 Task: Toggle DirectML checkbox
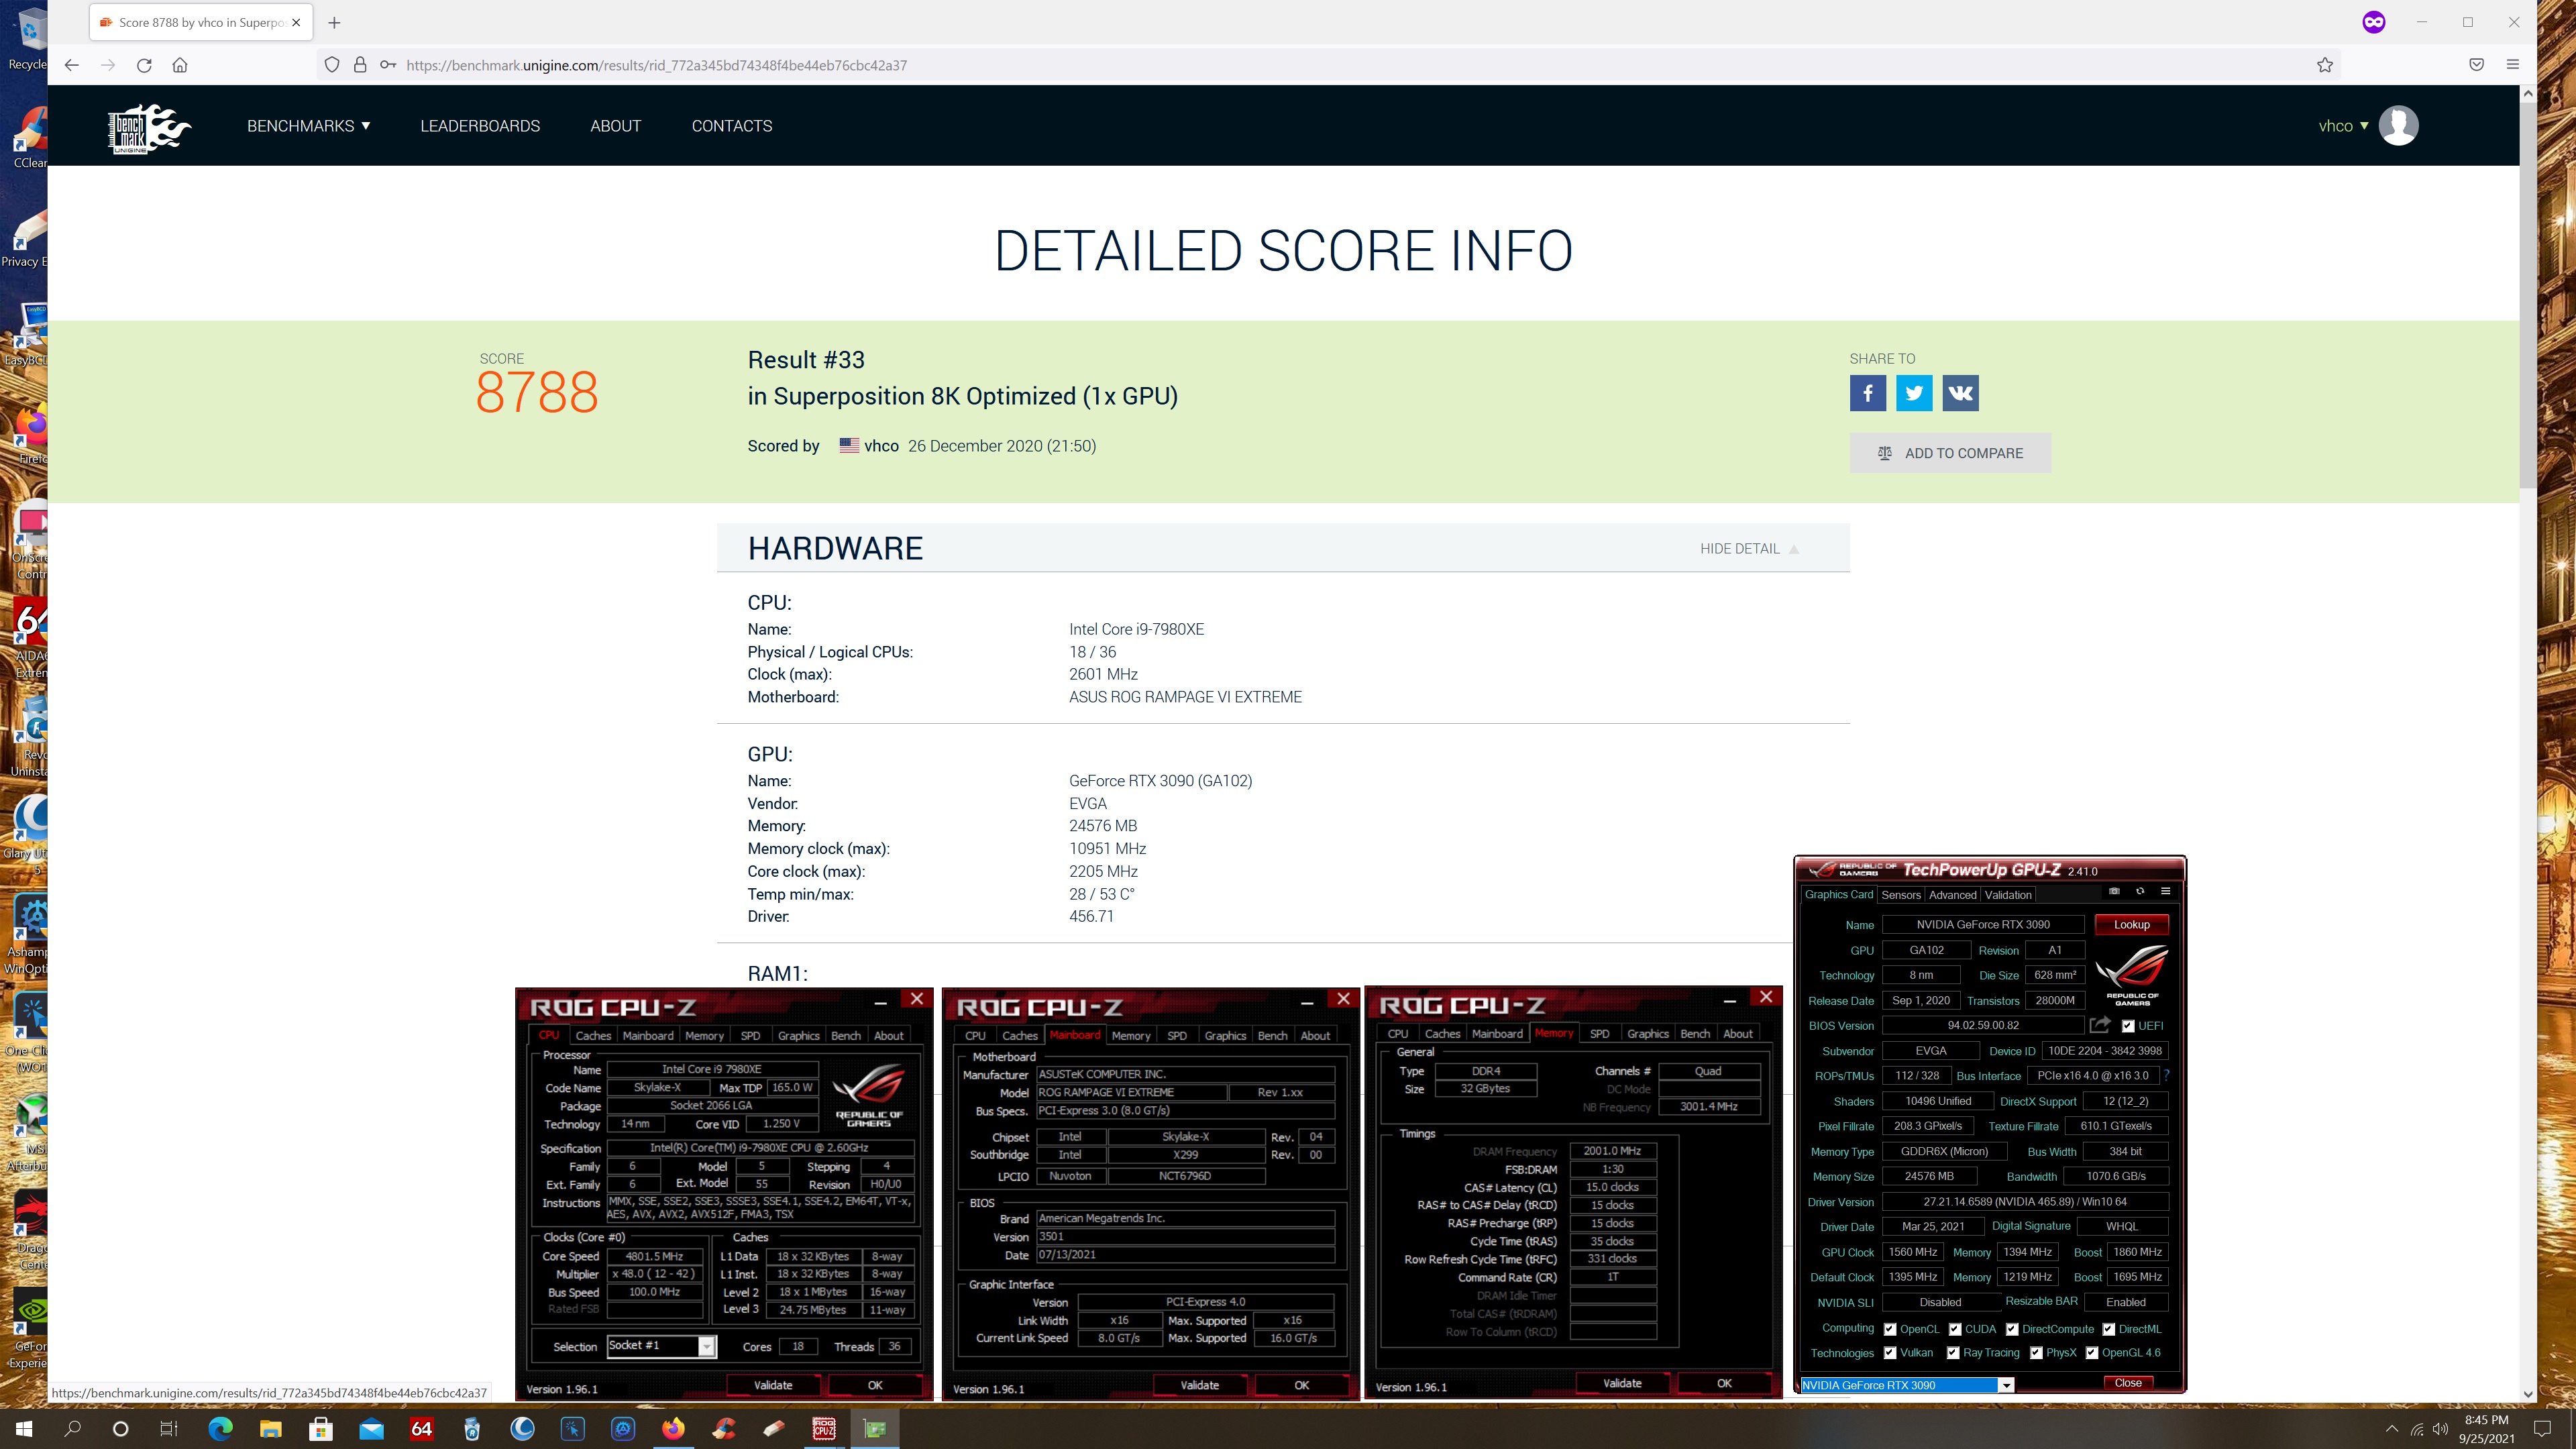2108,1329
